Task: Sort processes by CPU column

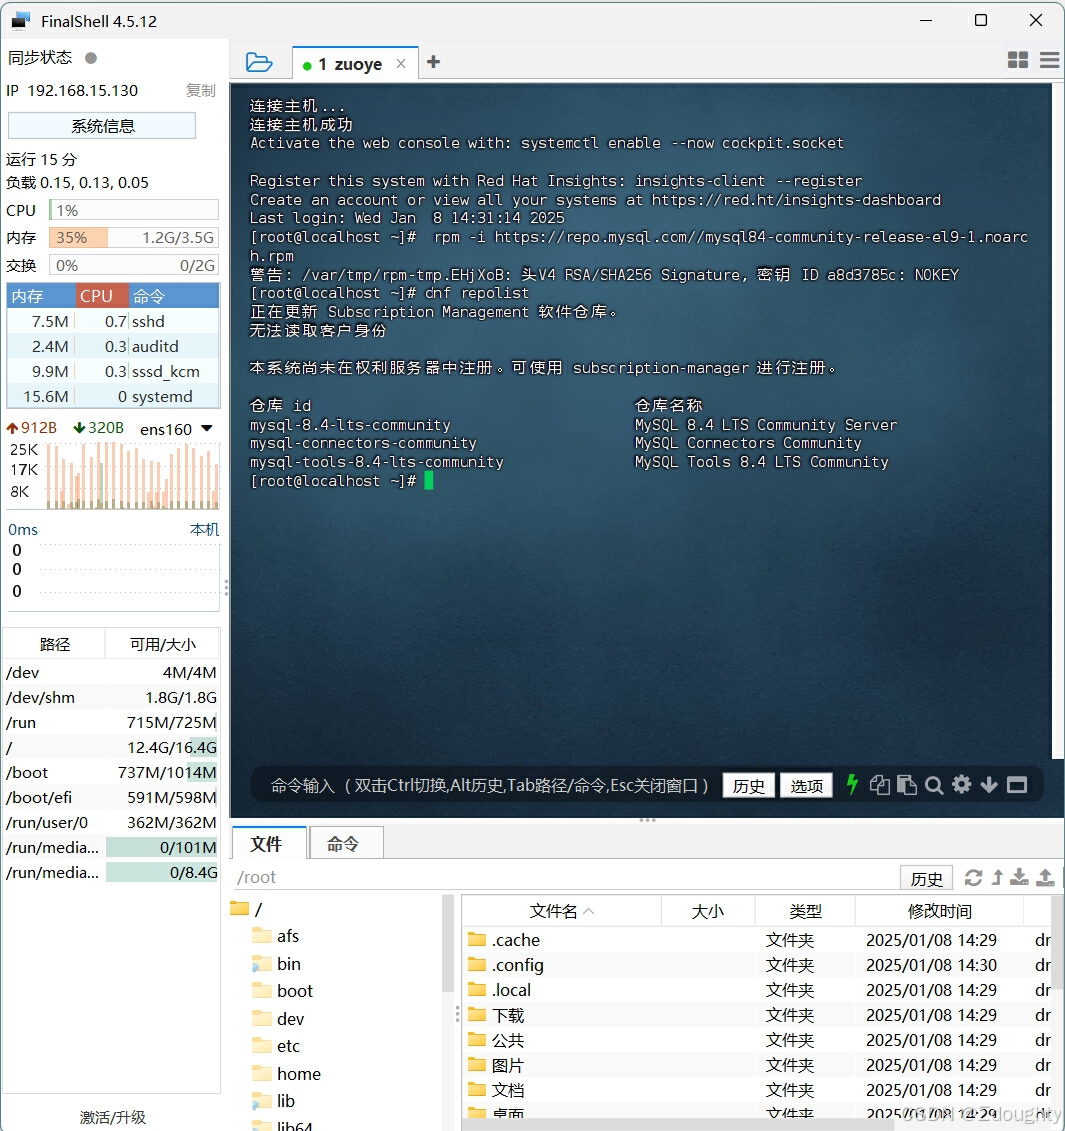Action: [x=102, y=296]
